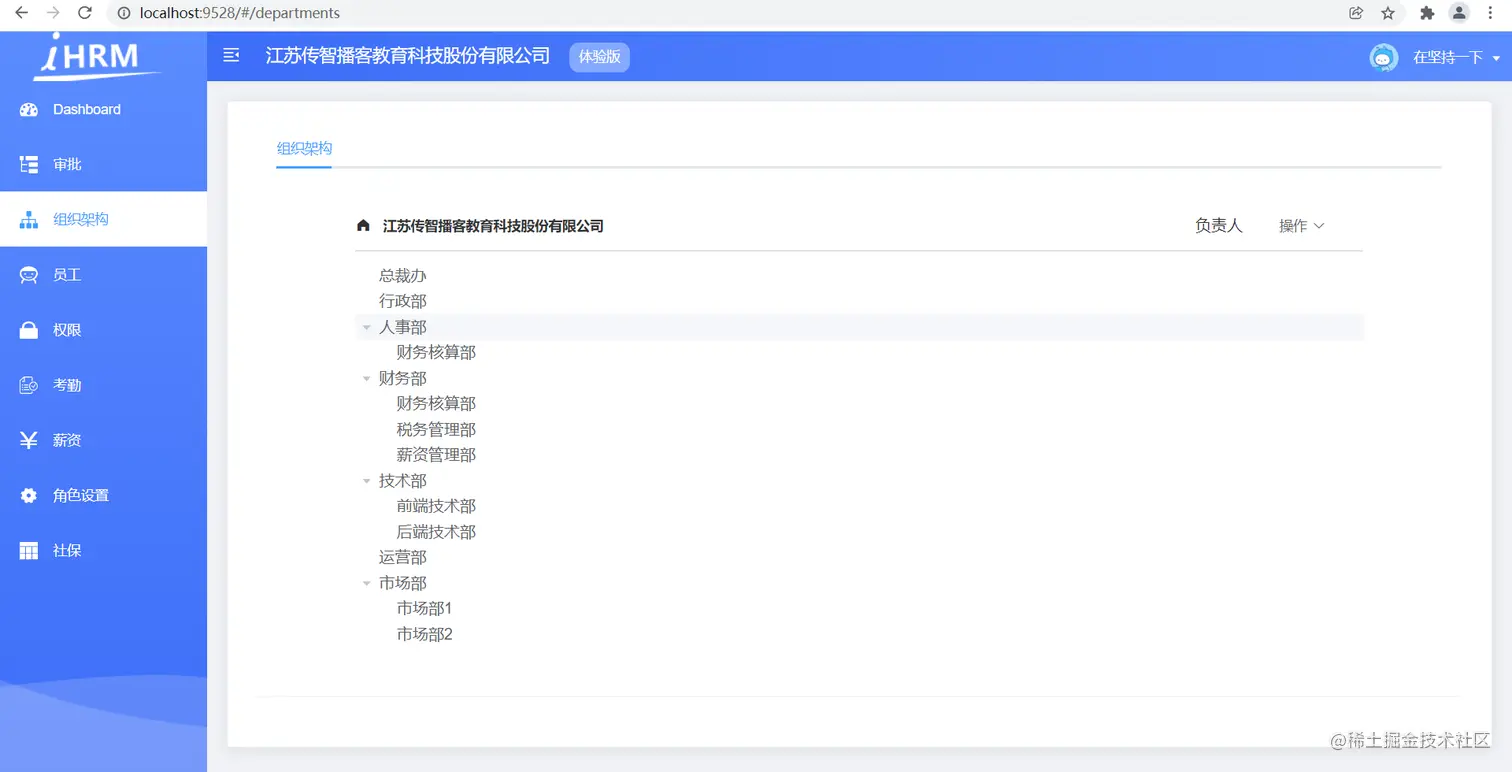Open the 考勤 menu item
Viewport: 1512px width, 772px height.
click(x=103, y=385)
